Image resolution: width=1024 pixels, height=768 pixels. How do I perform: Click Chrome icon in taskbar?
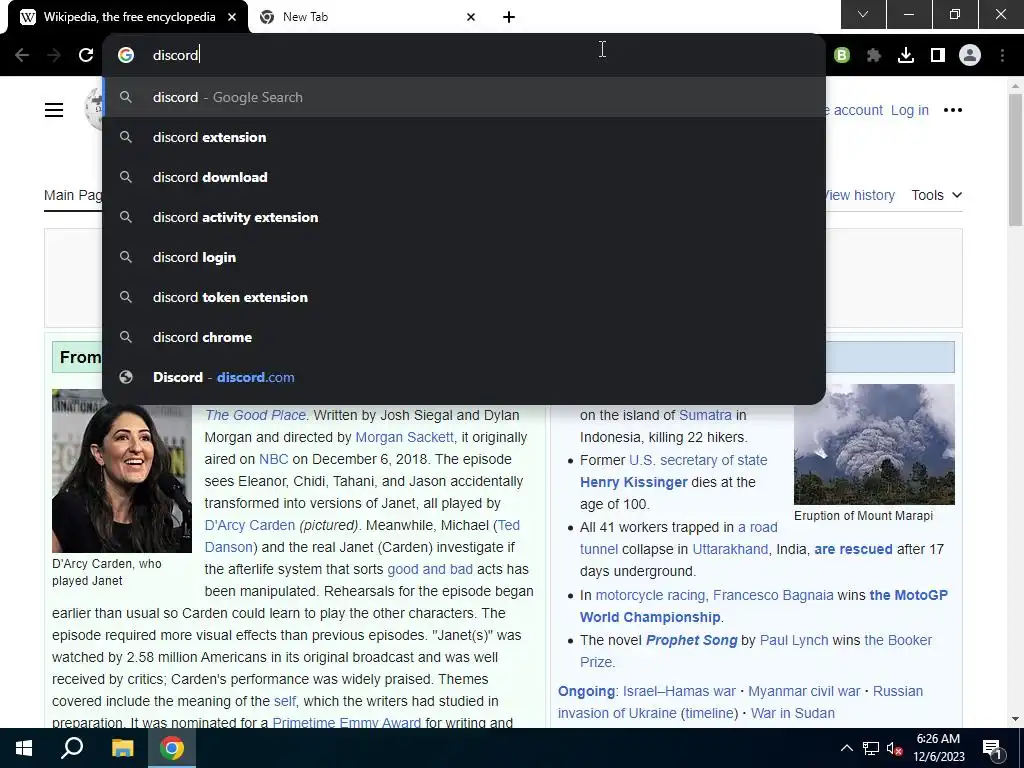tap(172, 748)
